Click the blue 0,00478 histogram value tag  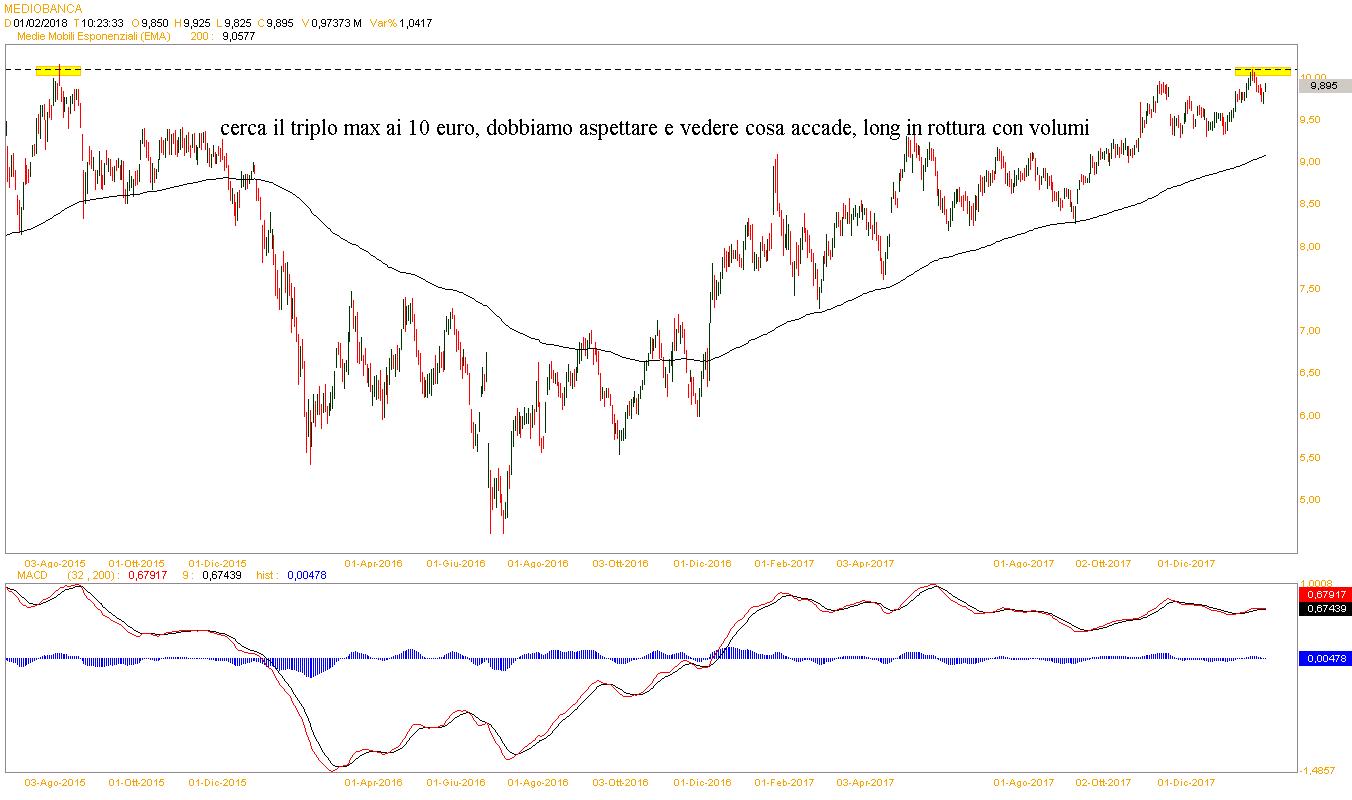tap(1325, 658)
